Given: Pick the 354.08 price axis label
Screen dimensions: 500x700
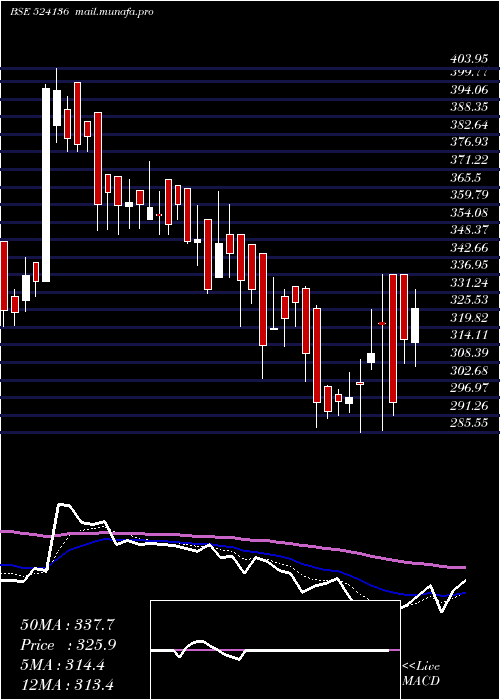Looking at the screenshot, I should point(468,212).
